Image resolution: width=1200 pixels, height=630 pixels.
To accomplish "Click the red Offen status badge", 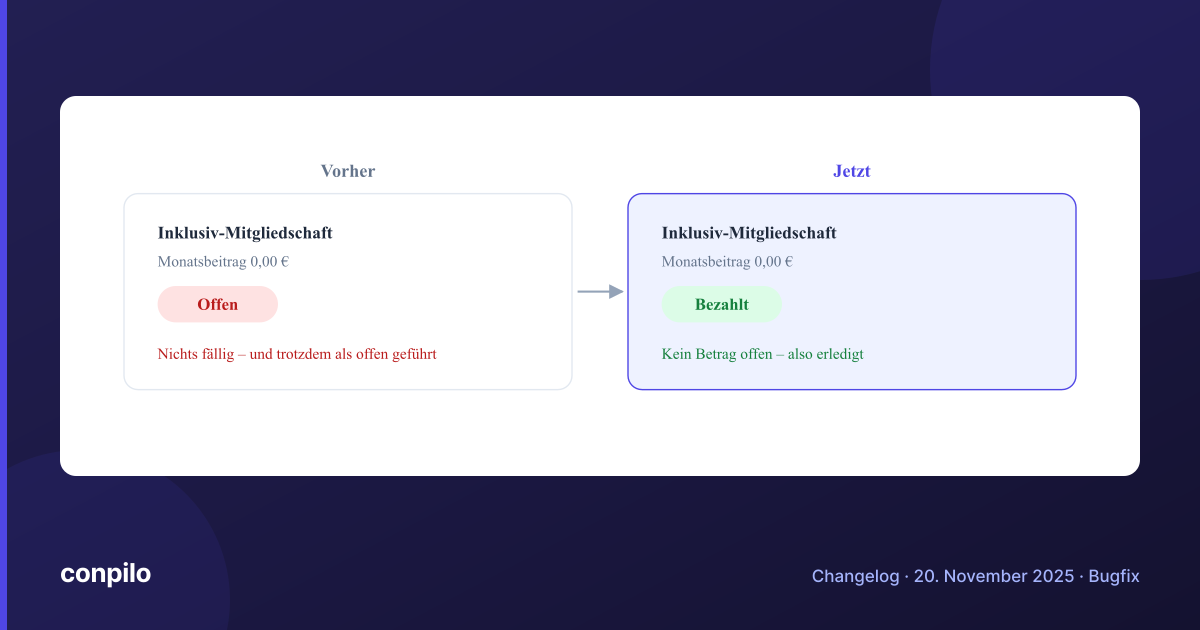I will pos(217,304).
